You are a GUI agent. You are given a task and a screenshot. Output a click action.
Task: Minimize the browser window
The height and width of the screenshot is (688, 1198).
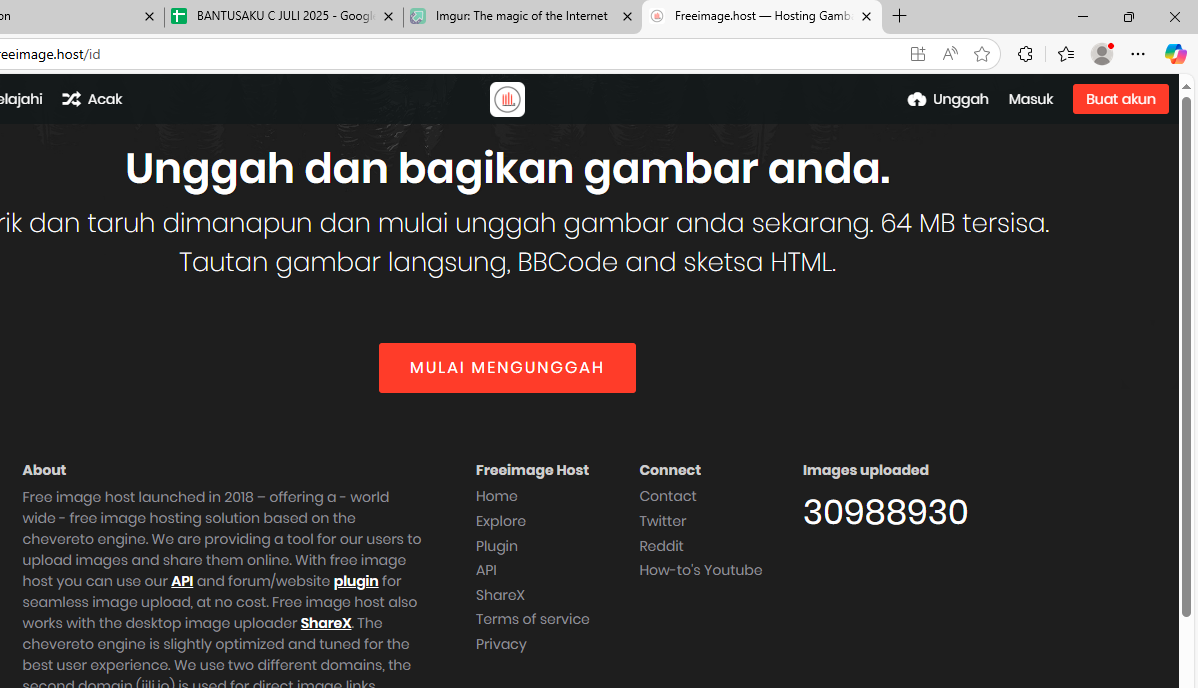pyautogui.click(x=1083, y=16)
